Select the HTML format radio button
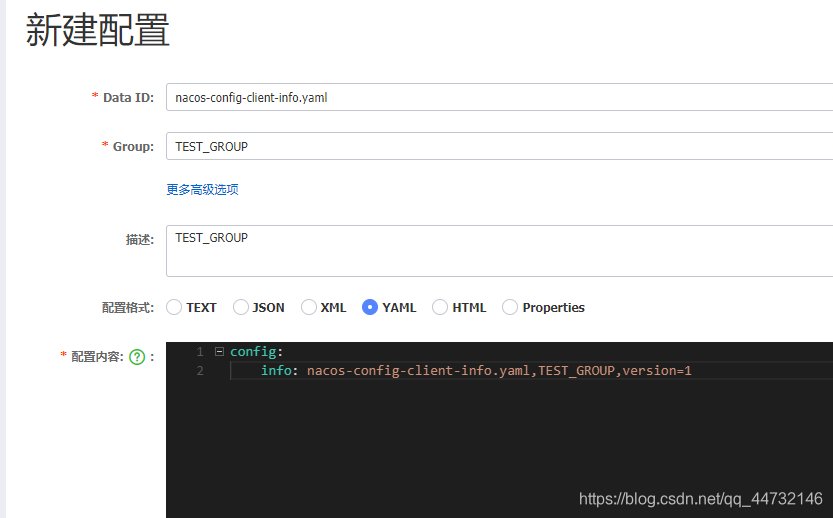This screenshot has width=833, height=518. [440, 307]
